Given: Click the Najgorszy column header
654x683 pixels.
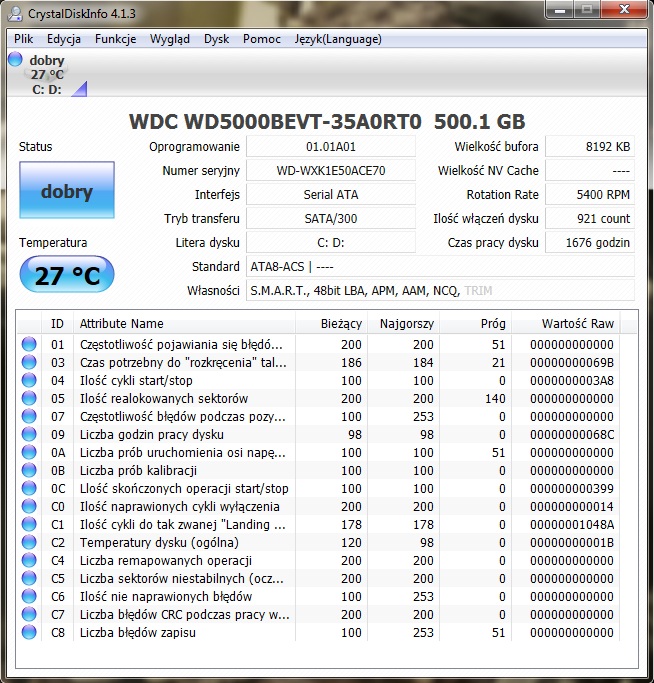Looking at the screenshot, I should coord(403,324).
